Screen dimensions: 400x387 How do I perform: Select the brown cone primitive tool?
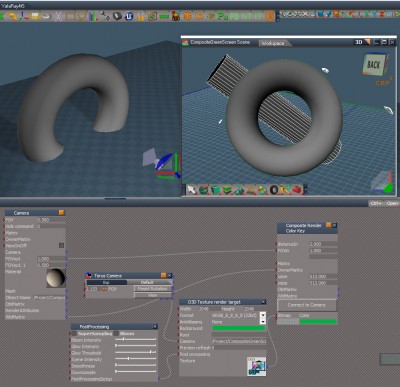click(250, 190)
